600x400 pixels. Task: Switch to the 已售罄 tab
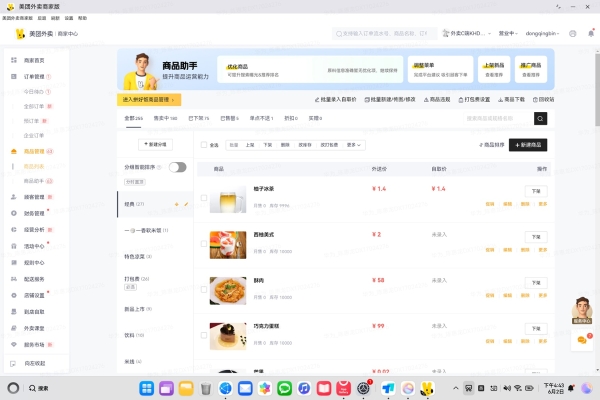[x=230, y=118]
